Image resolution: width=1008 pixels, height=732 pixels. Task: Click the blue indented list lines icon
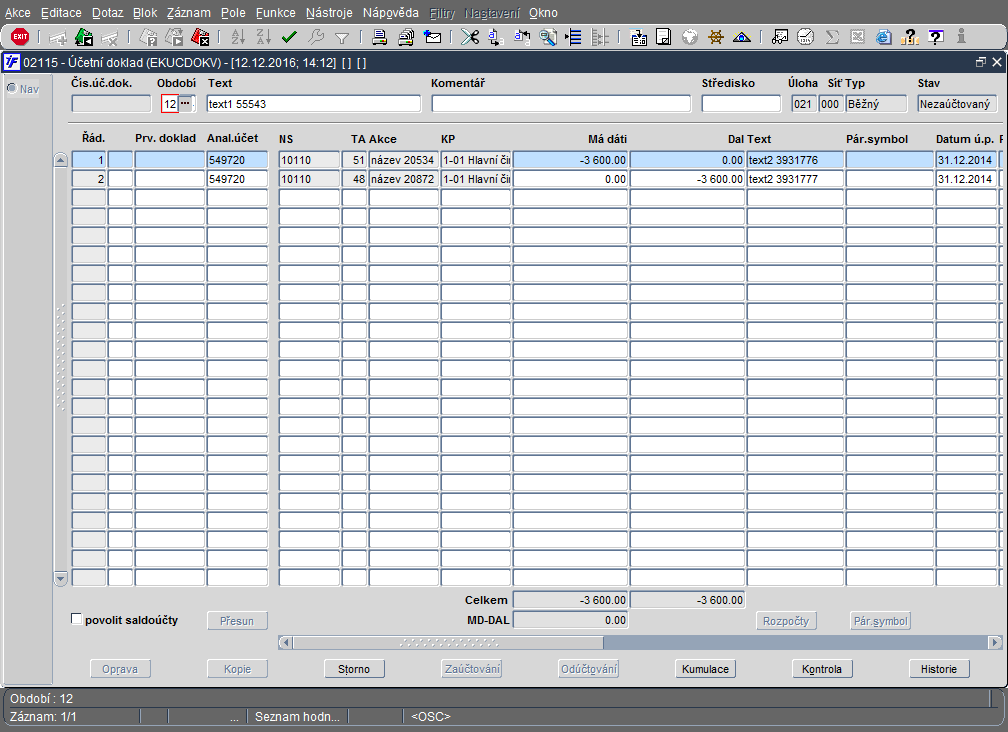[573, 37]
